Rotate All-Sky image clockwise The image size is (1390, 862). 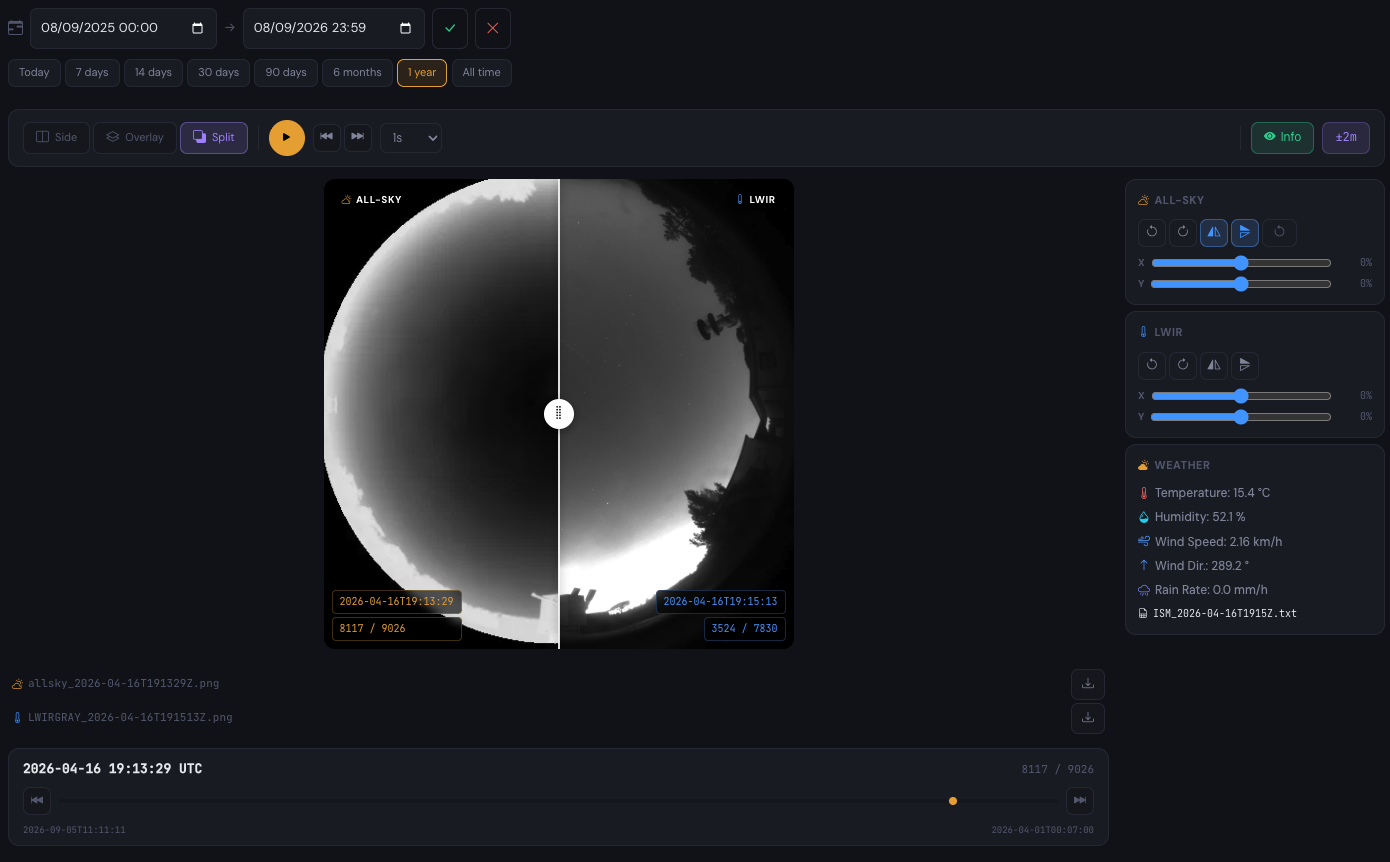pyautogui.click(x=1183, y=232)
